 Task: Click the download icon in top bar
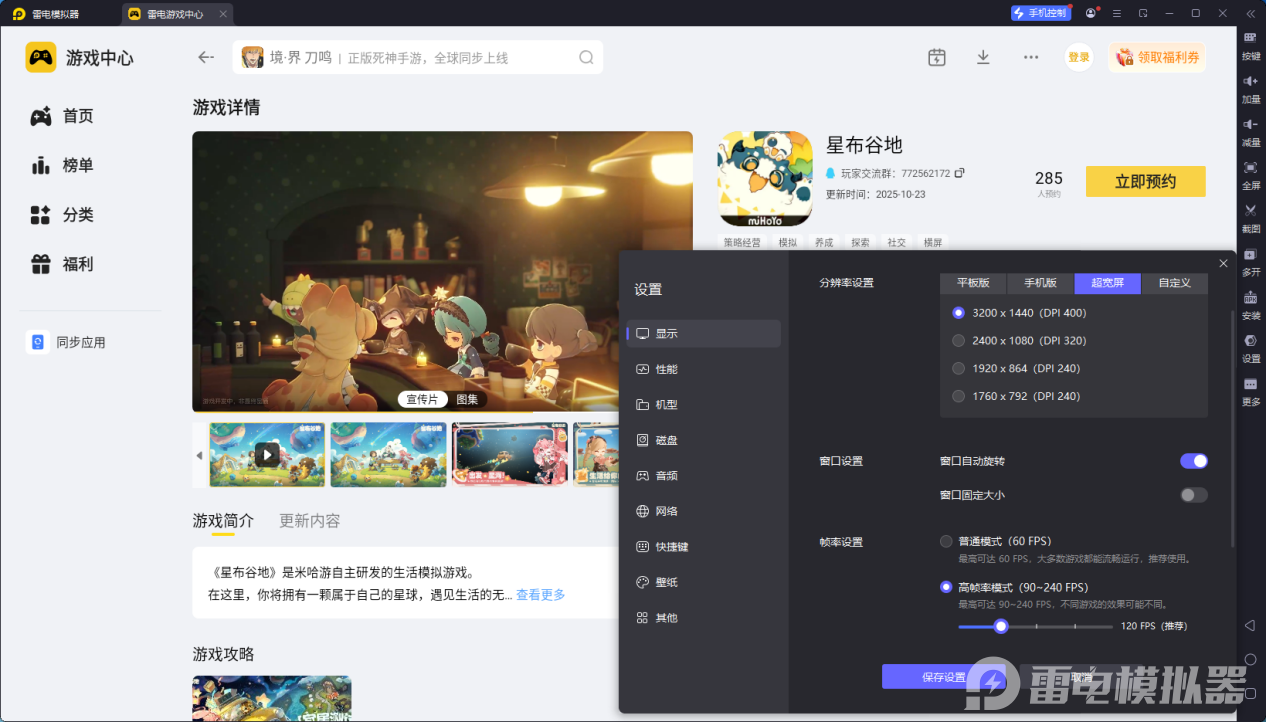pyautogui.click(x=983, y=57)
